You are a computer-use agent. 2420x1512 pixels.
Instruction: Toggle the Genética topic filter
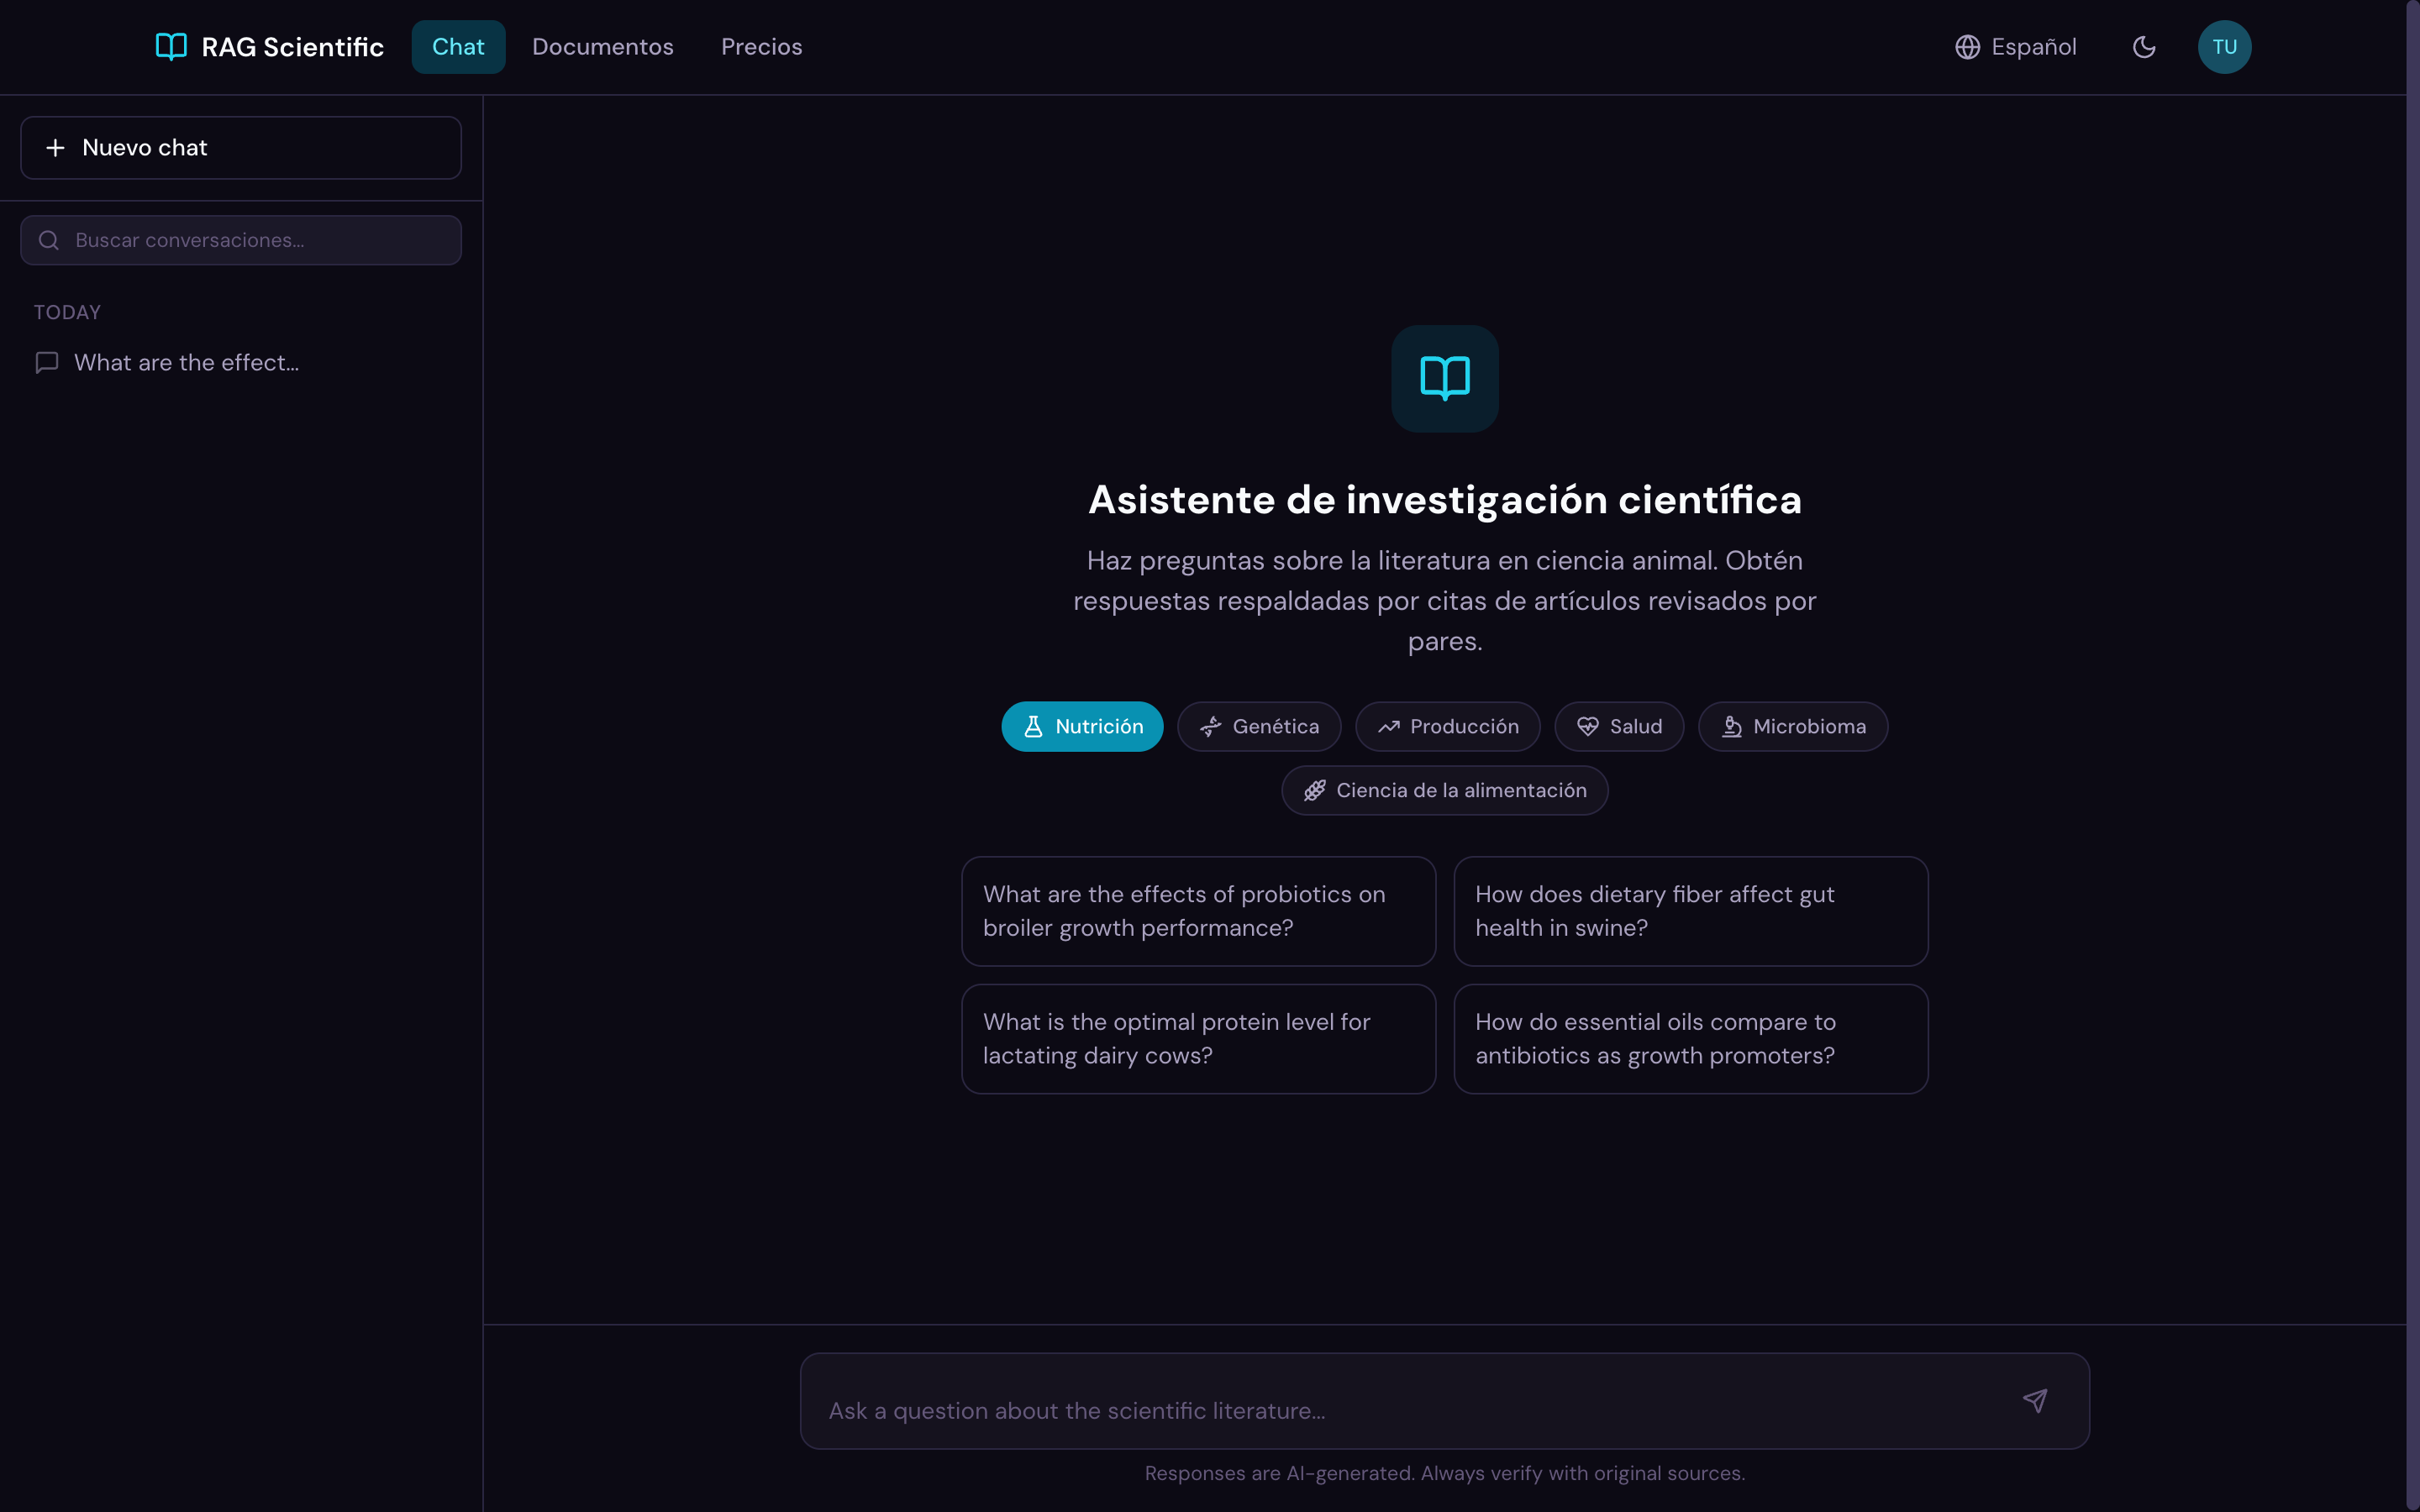(x=1259, y=726)
